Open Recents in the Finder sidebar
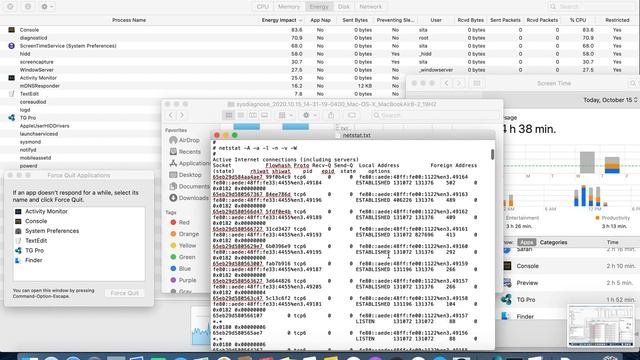The width and height of the screenshot is (640, 360). [x=185, y=151]
